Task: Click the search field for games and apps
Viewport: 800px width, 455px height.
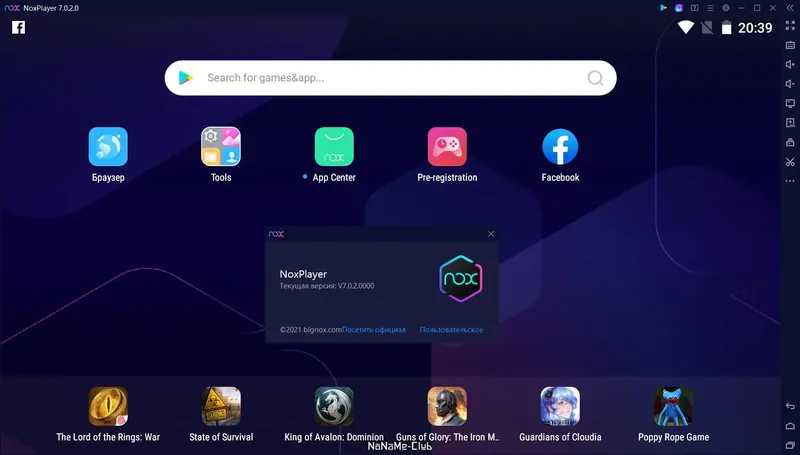Action: point(390,78)
